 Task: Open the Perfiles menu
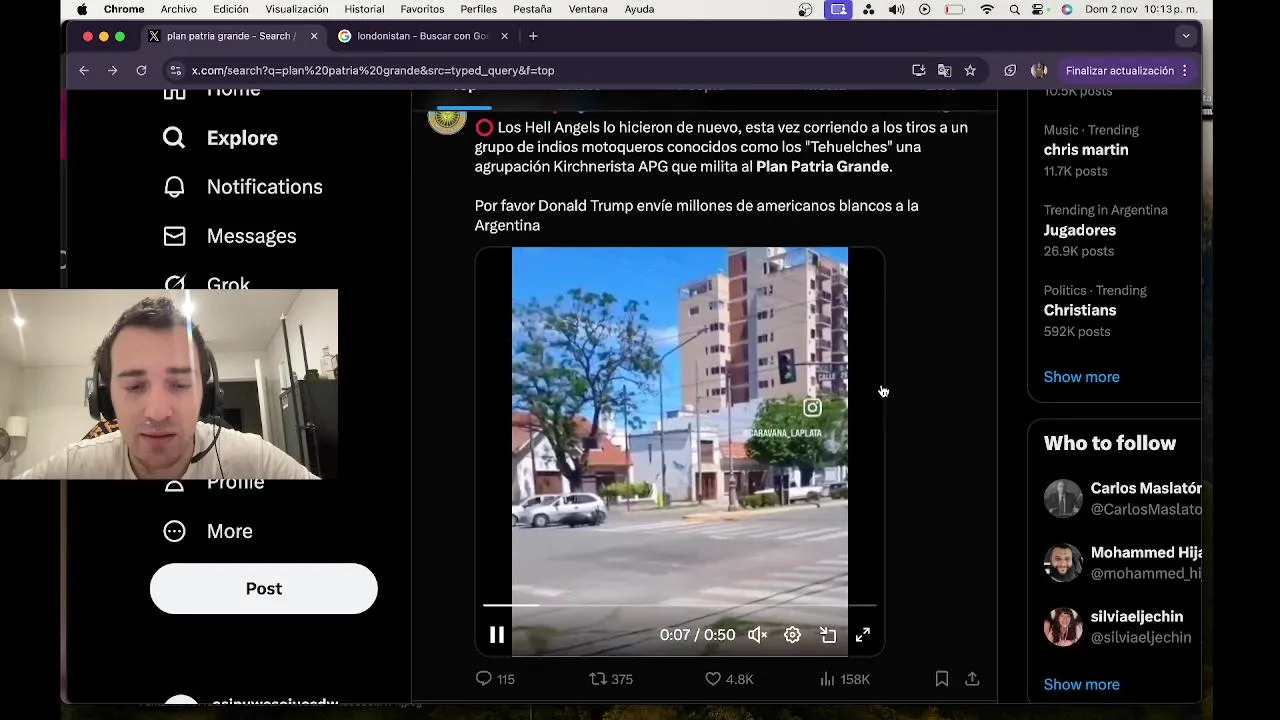tap(479, 9)
